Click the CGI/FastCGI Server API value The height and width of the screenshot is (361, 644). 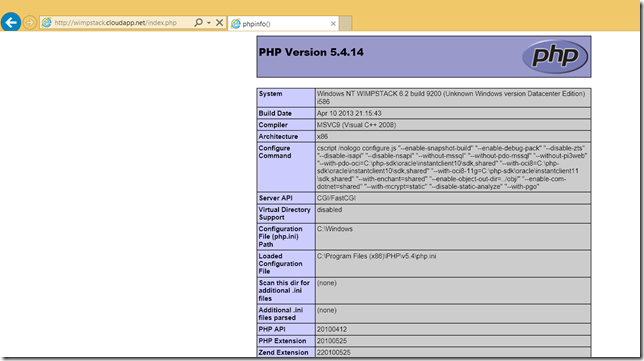click(x=336, y=198)
